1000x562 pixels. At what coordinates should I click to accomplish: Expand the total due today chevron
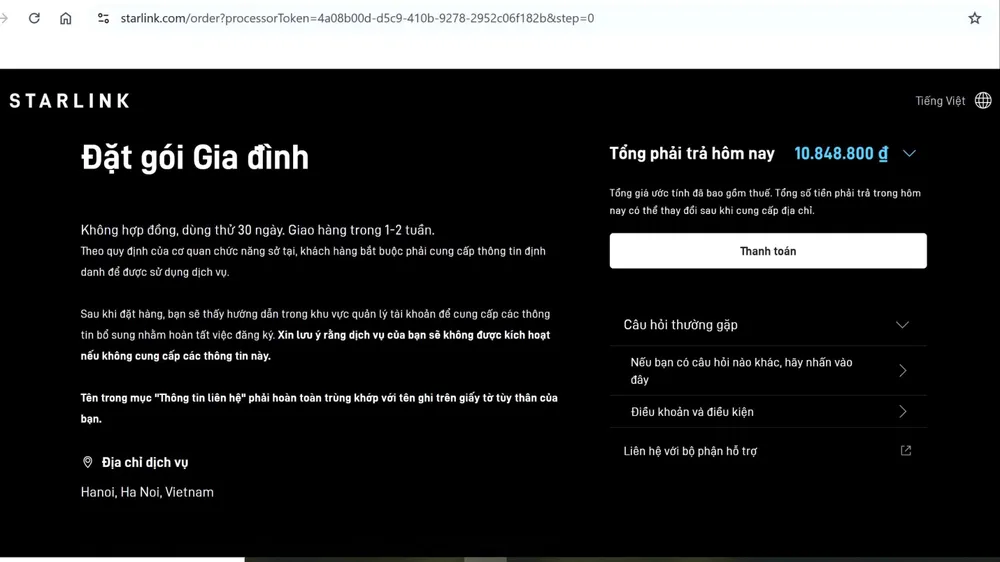[909, 154]
